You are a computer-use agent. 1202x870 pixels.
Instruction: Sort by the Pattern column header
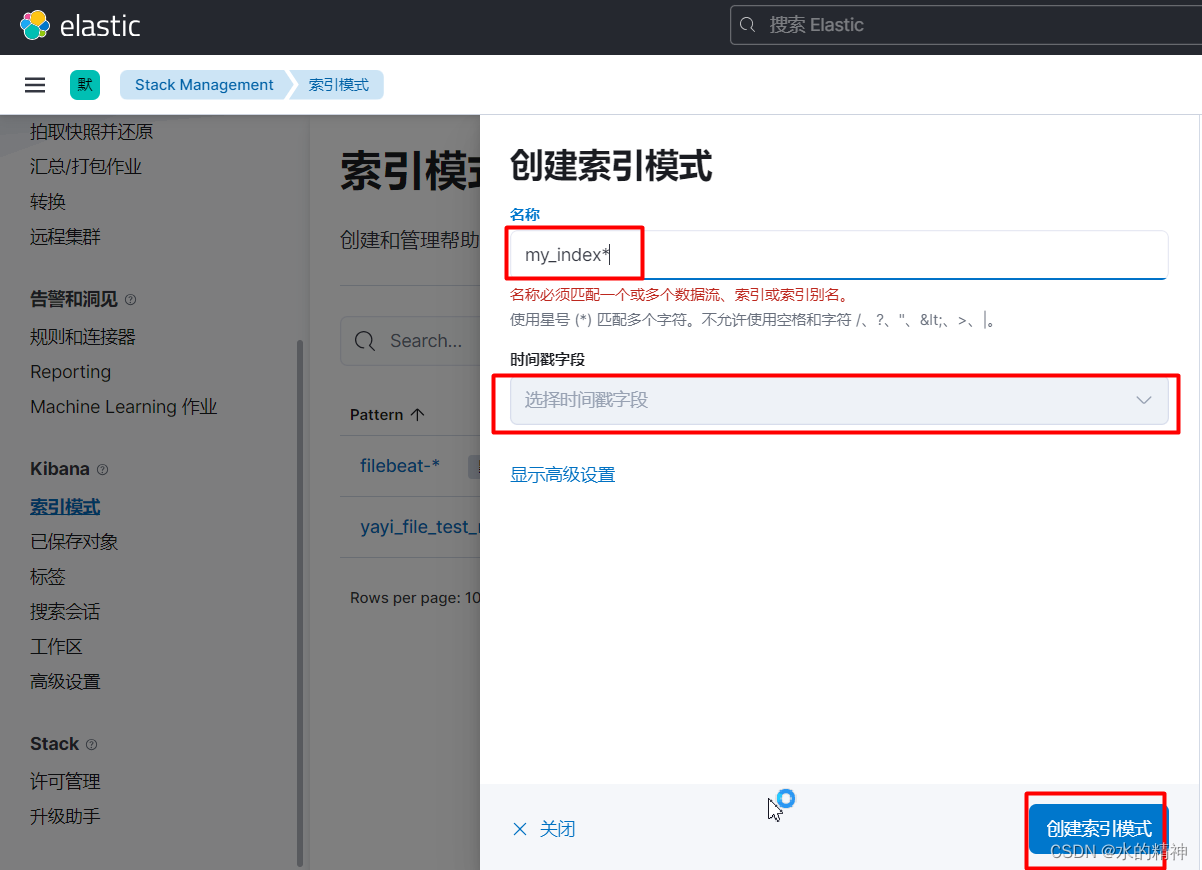click(387, 414)
